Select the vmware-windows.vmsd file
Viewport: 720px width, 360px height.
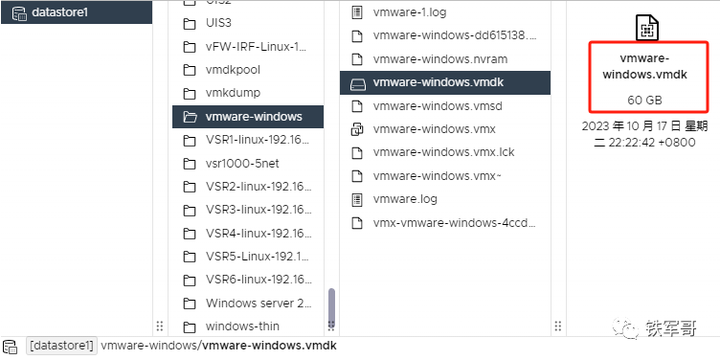click(x=445, y=106)
